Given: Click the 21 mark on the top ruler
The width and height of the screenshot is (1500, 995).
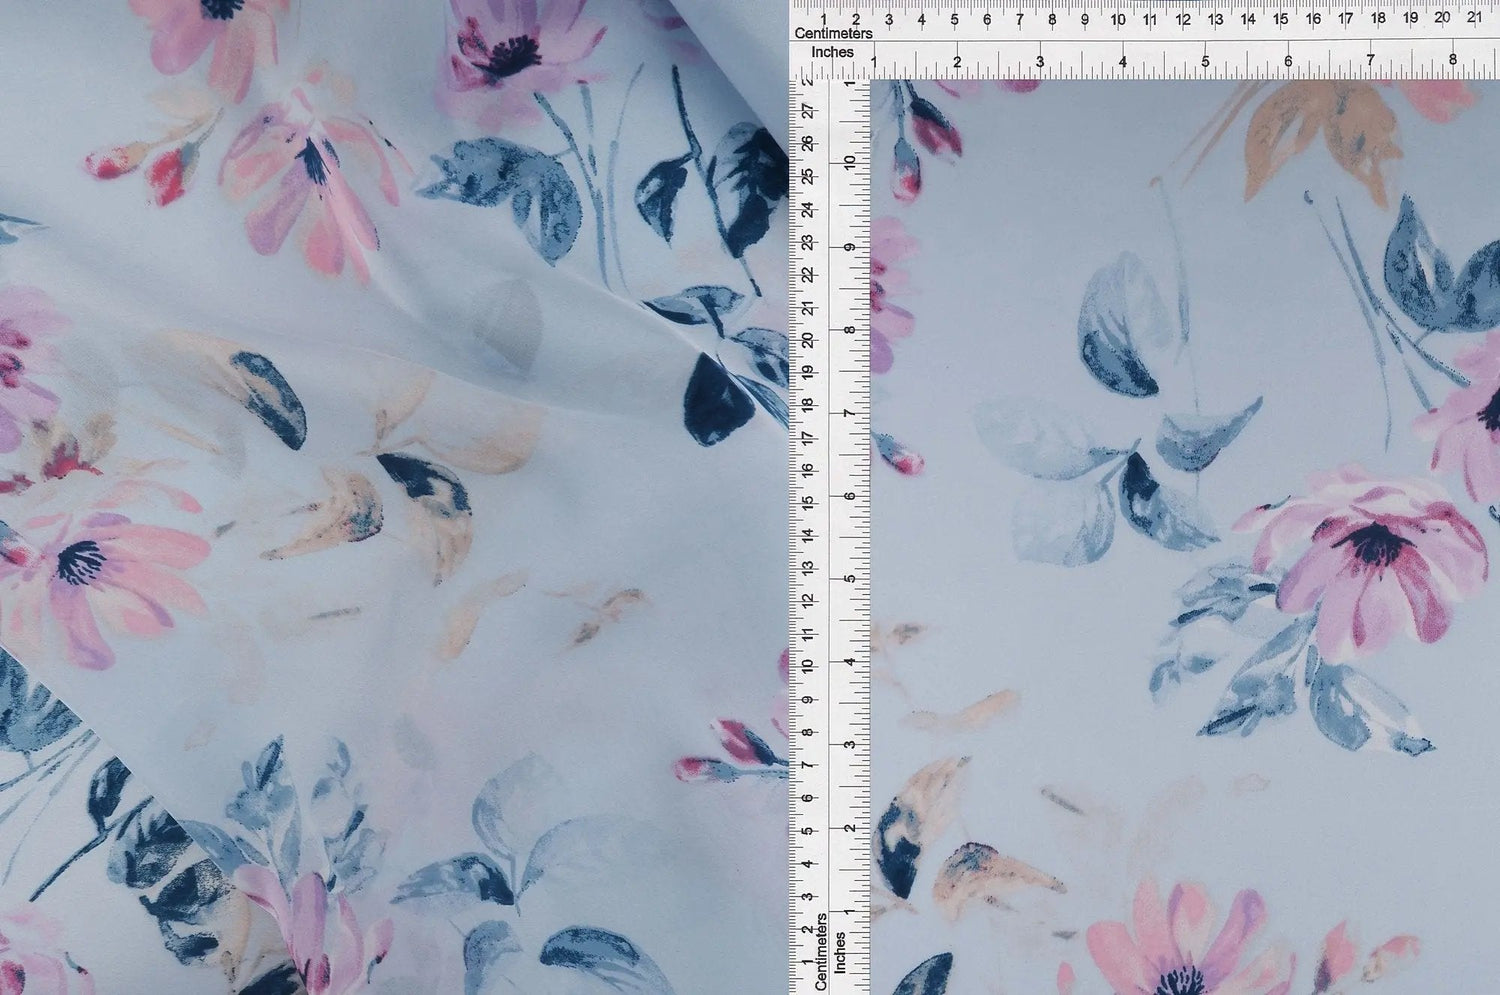Looking at the screenshot, I should [1475, 17].
